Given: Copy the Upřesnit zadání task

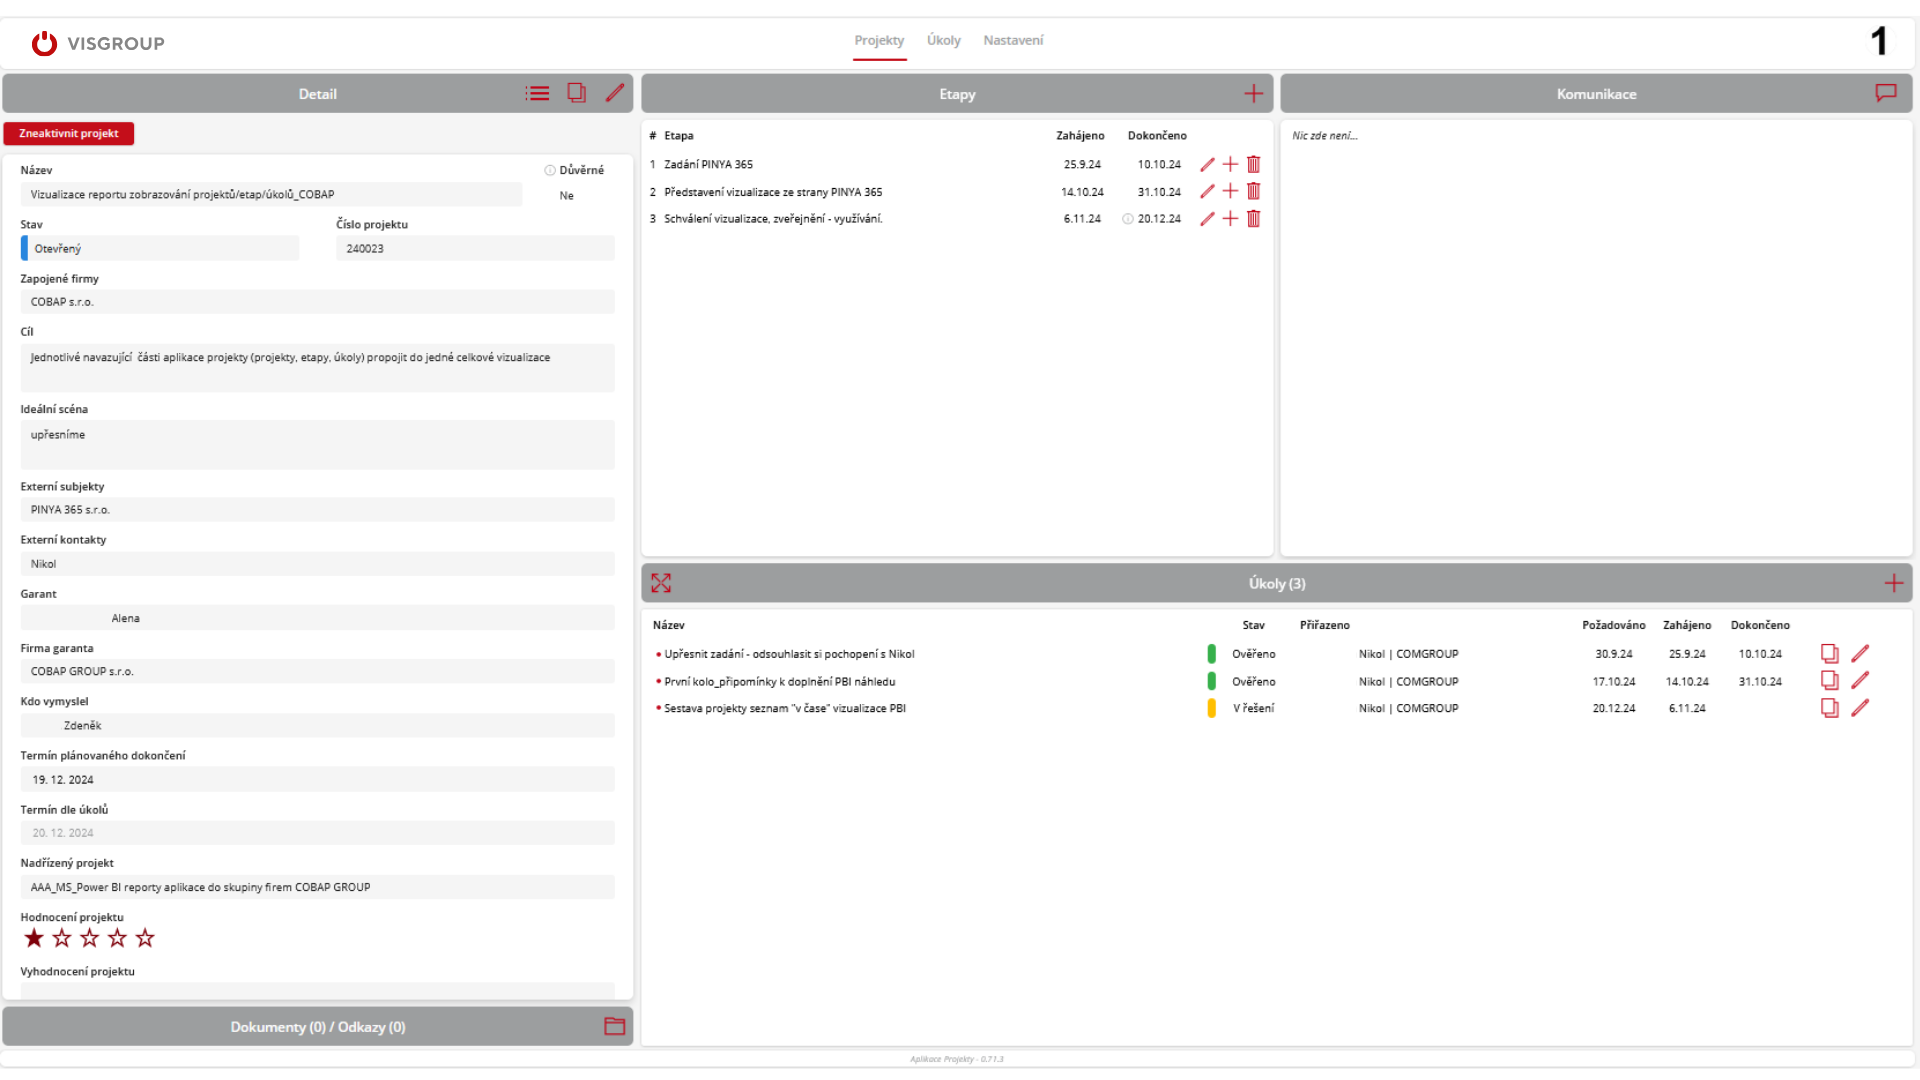Looking at the screenshot, I should pos(1829,654).
